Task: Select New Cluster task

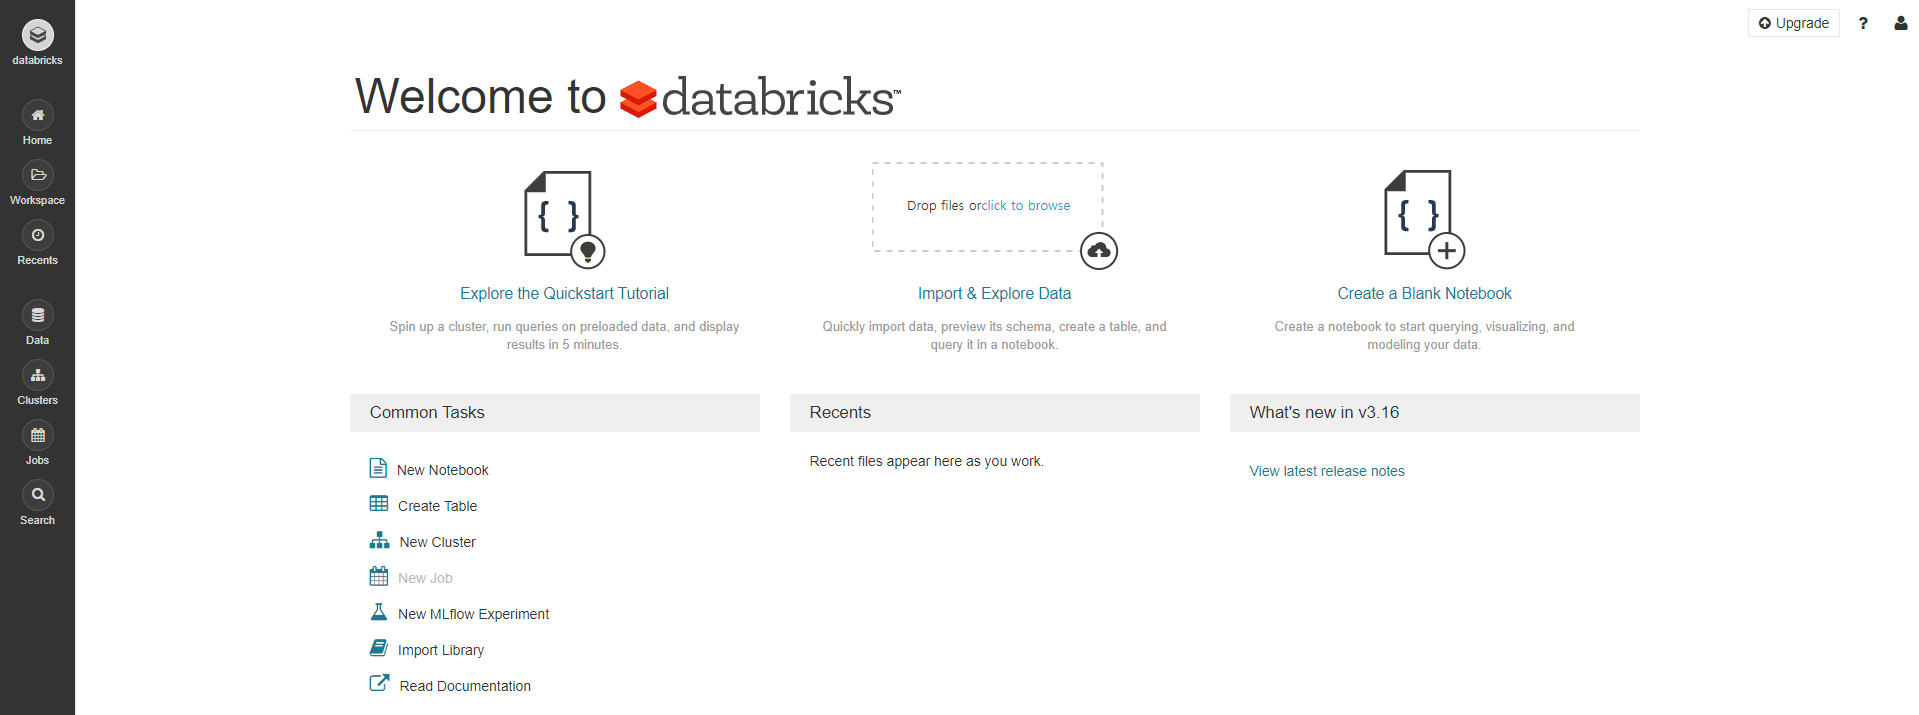Action: click(437, 542)
